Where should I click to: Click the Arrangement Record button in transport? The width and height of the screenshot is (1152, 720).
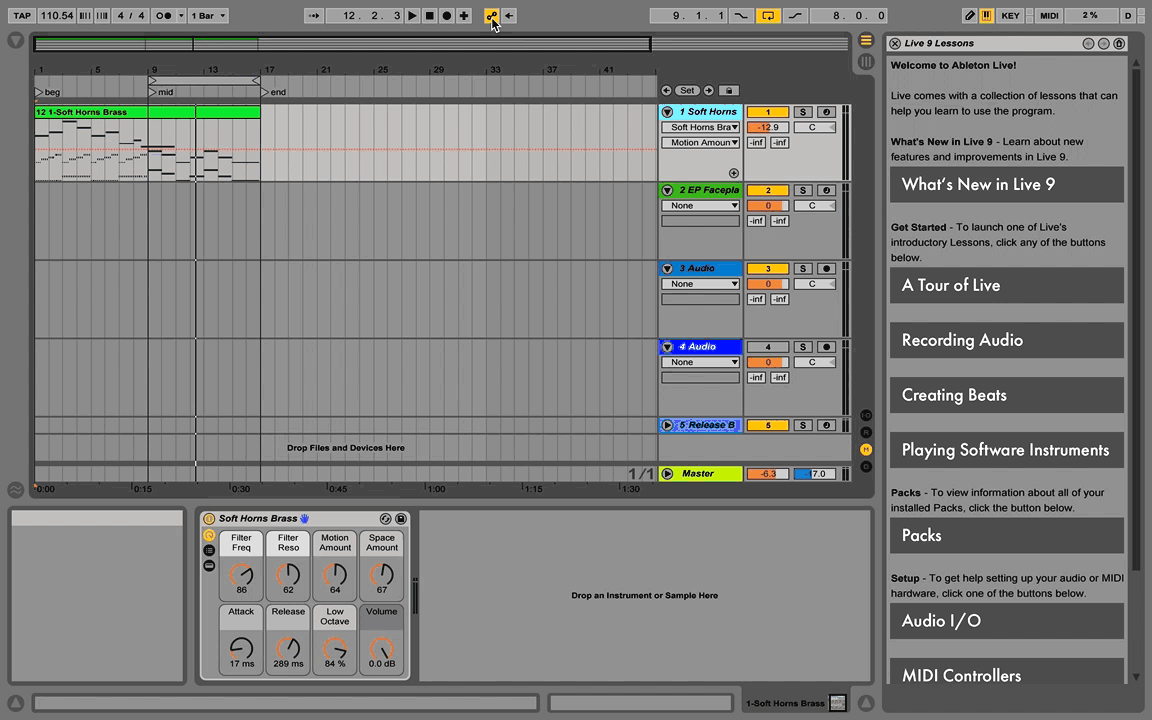pos(446,15)
